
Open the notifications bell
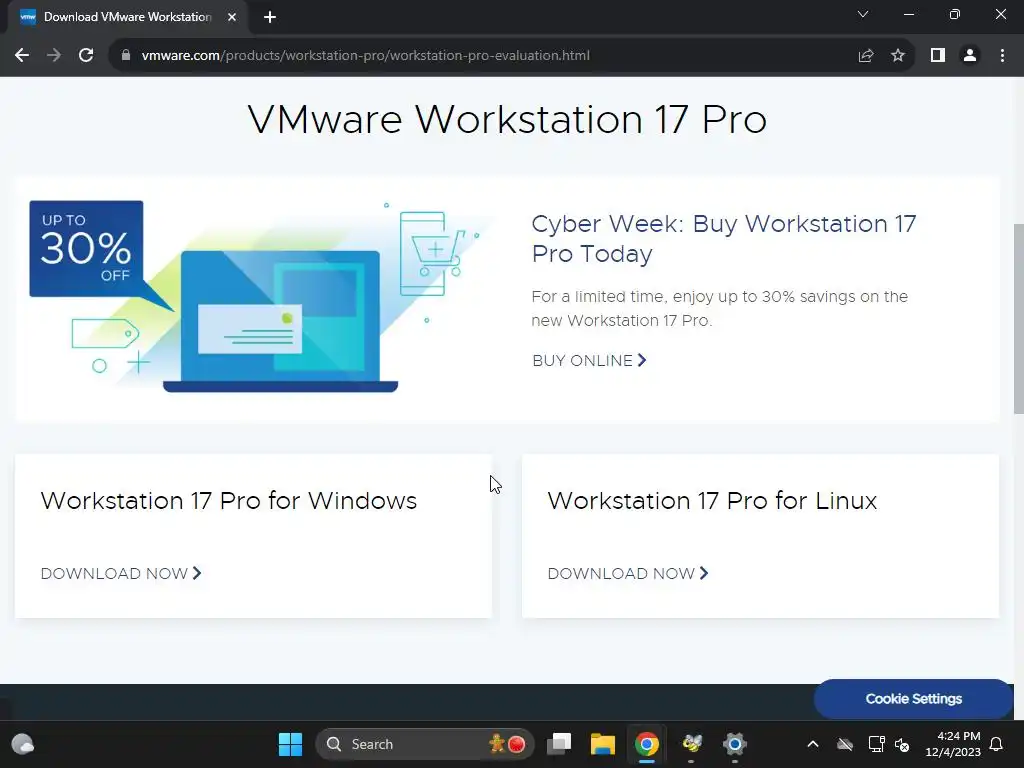pos(997,744)
